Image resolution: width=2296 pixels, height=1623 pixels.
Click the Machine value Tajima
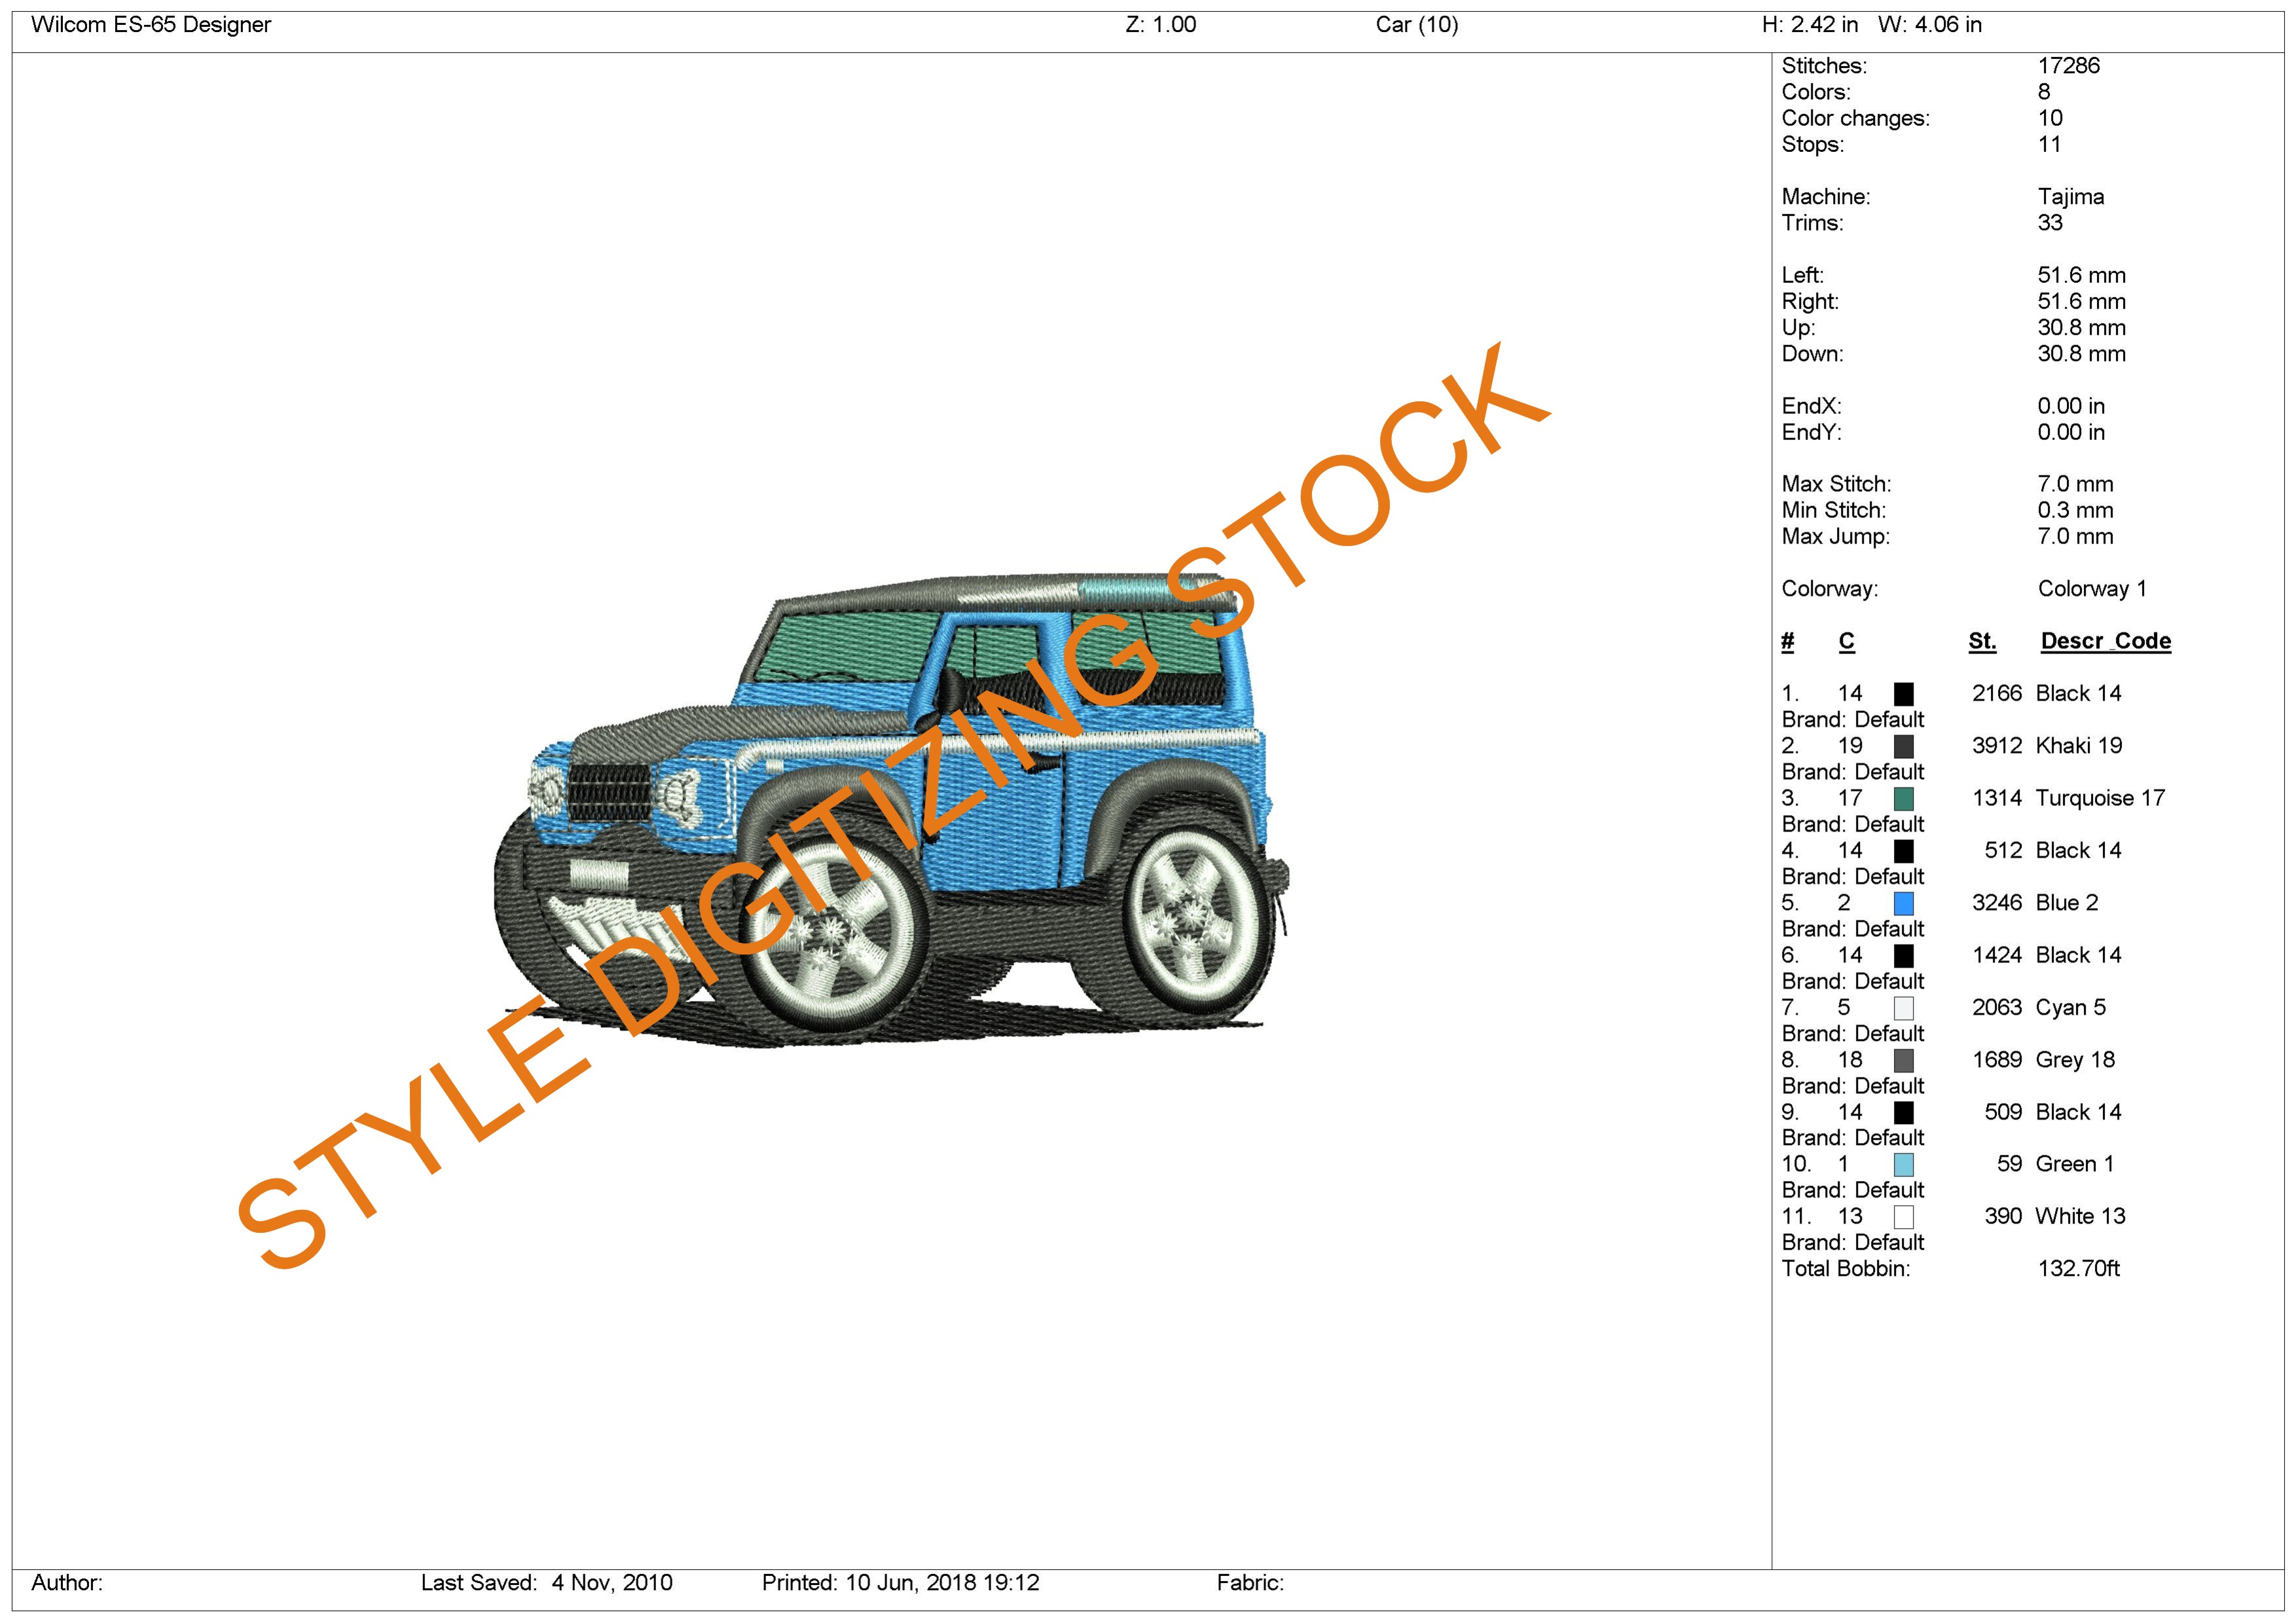point(2070,197)
